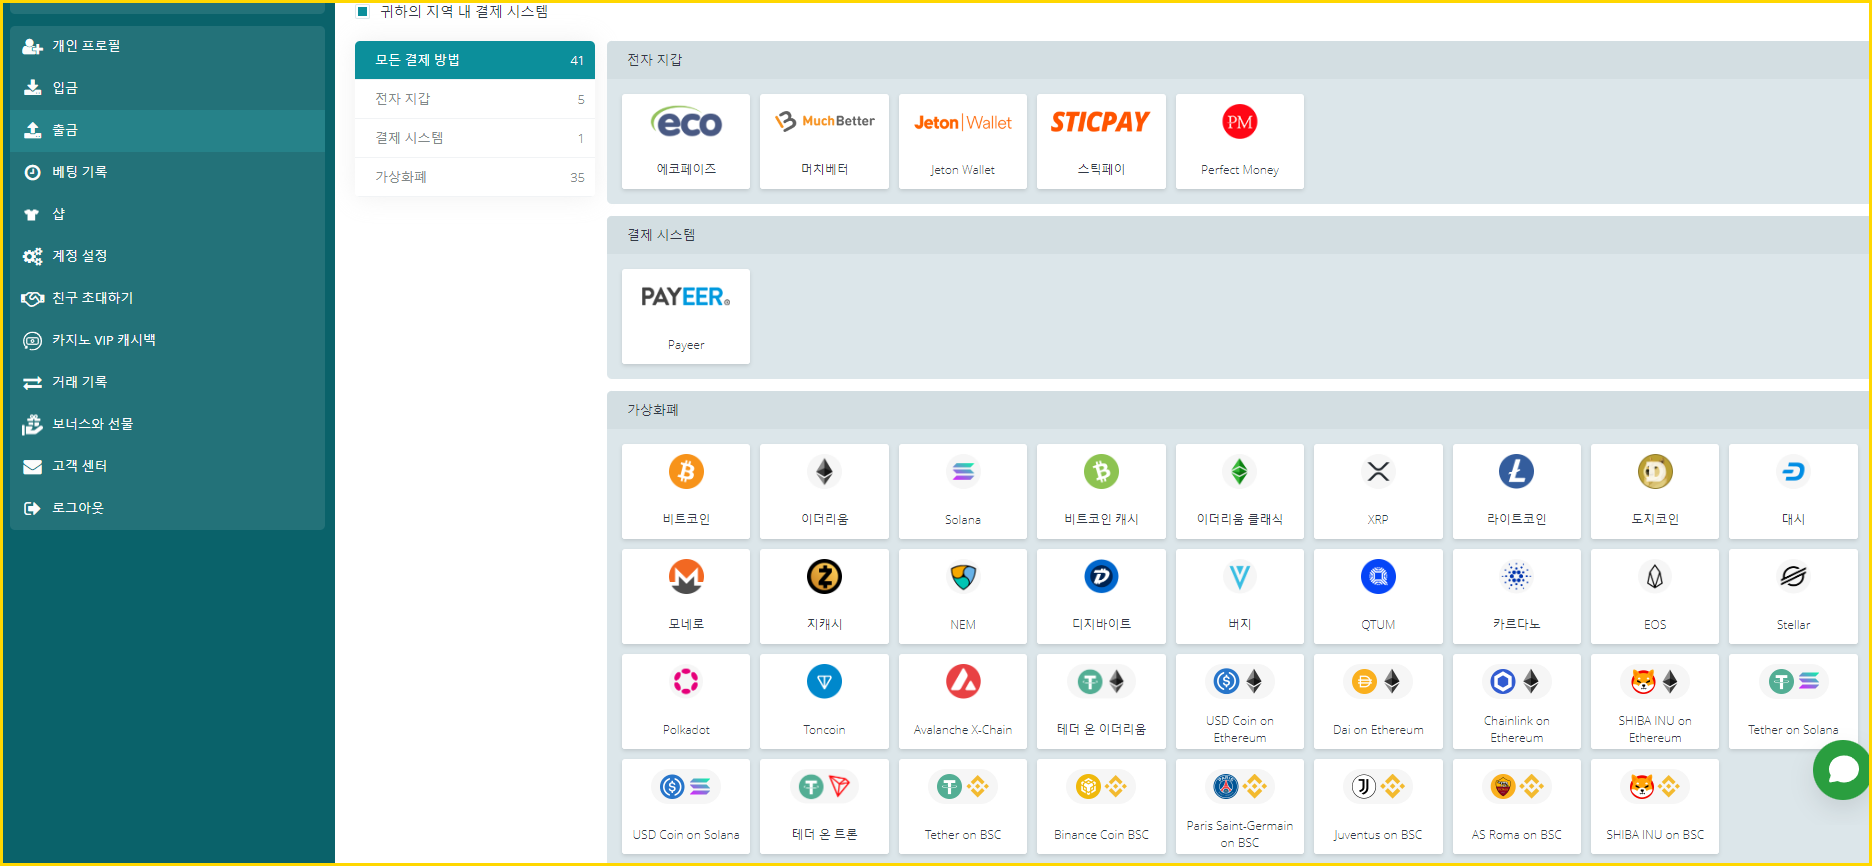Image resolution: width=1872 pixels, height=866 pixels.
Task: Select the 모든 결제 방법 filter tab
Action: pos(475,60)
